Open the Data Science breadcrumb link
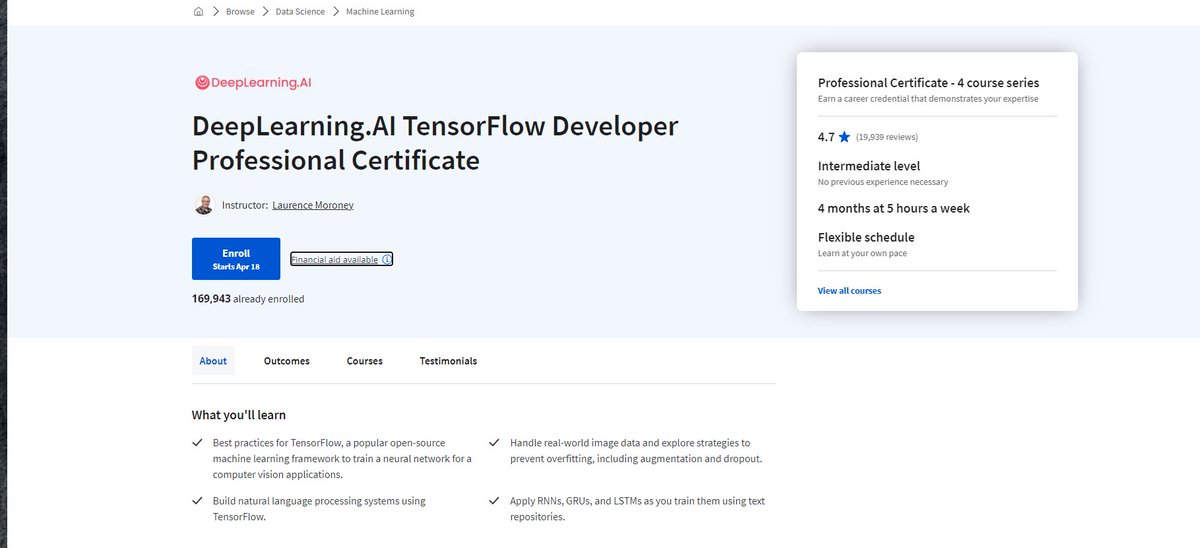The image size is (1200, 548). click(299, 12)
